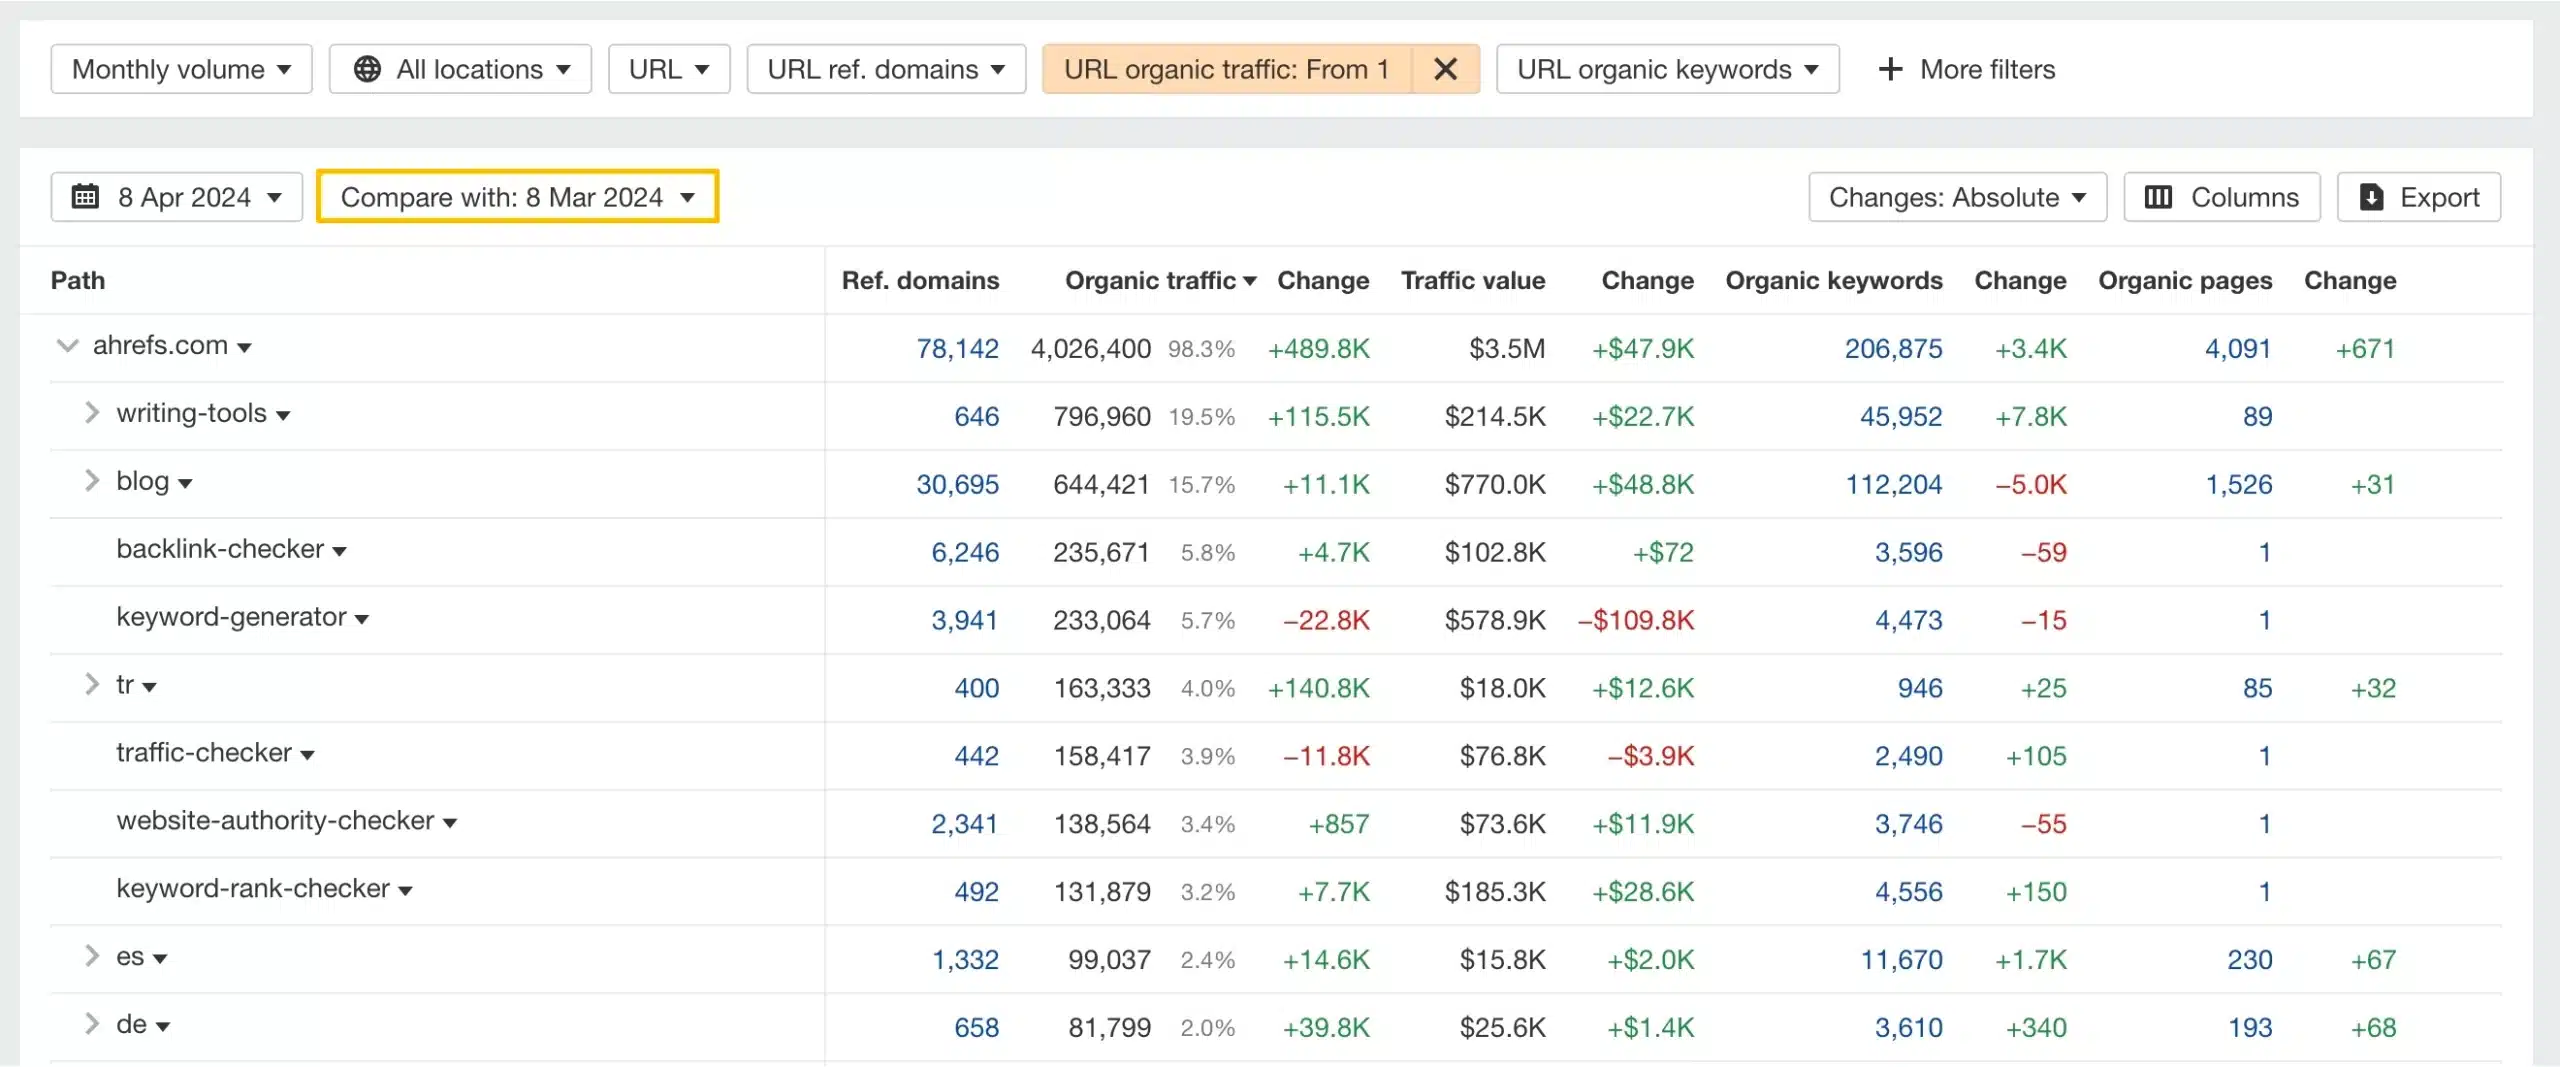This screenshot has width=2560, height=1067.
Task: Click the Organic pages column header
Action: (x=2185, y=281)
